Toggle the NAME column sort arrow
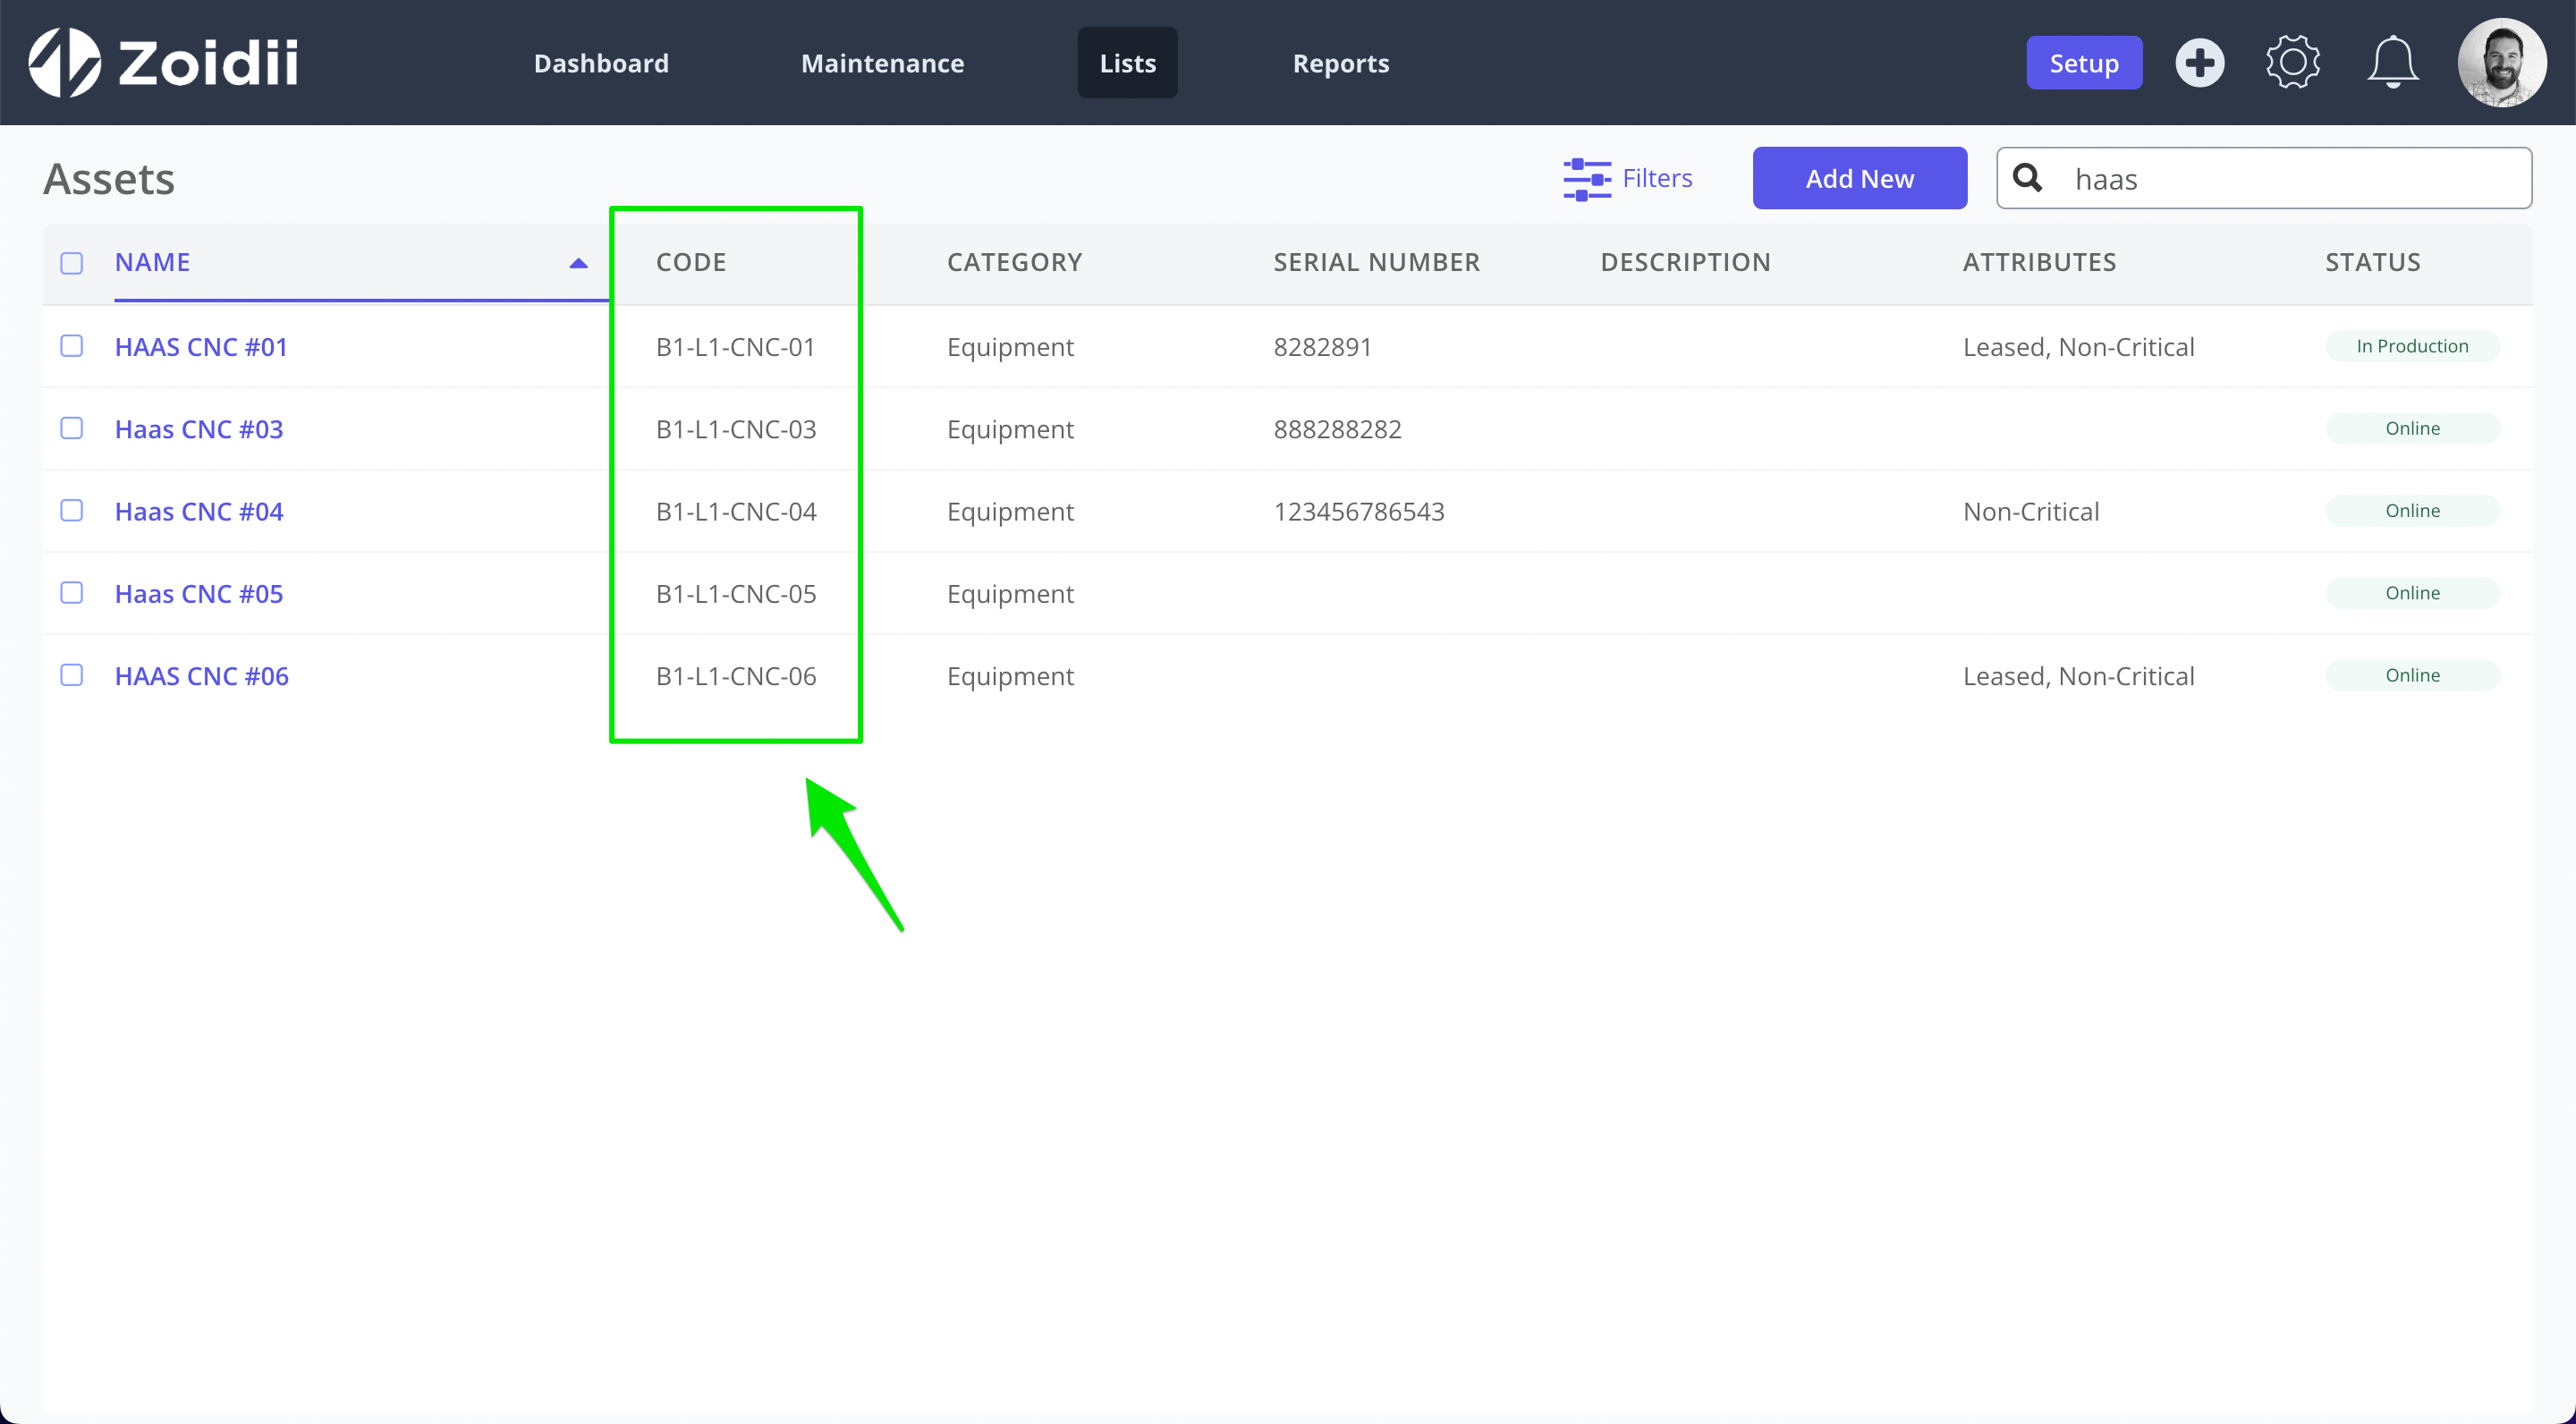 coord(578,263)
